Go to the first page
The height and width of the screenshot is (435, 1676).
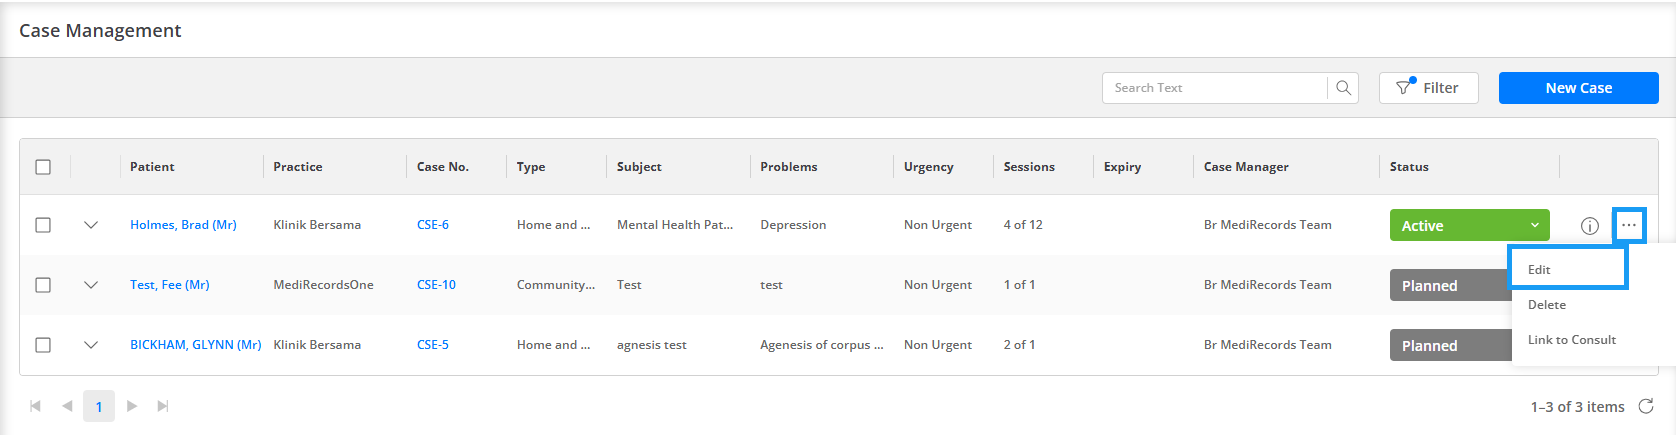coord(36,406)
